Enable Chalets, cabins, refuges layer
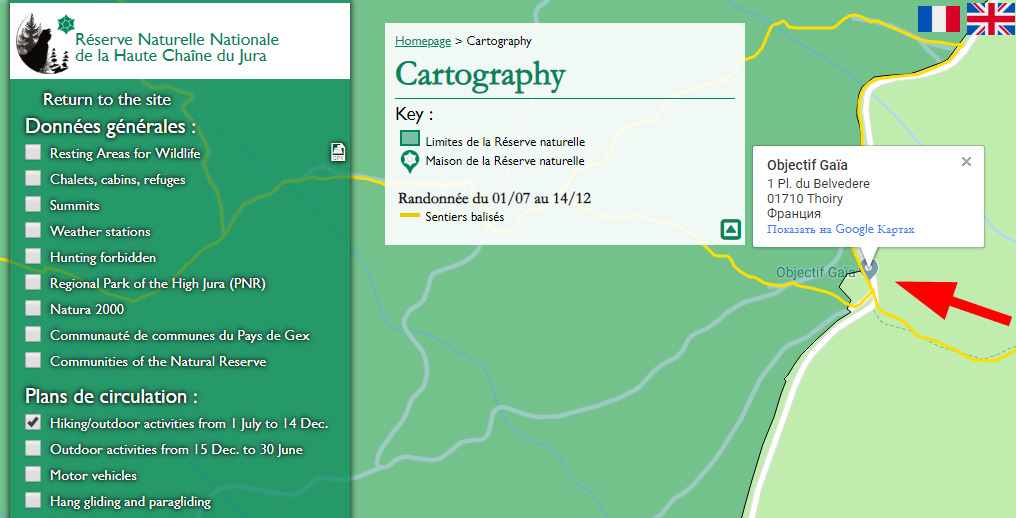The image size is (1016, 518). click(33, 178)
